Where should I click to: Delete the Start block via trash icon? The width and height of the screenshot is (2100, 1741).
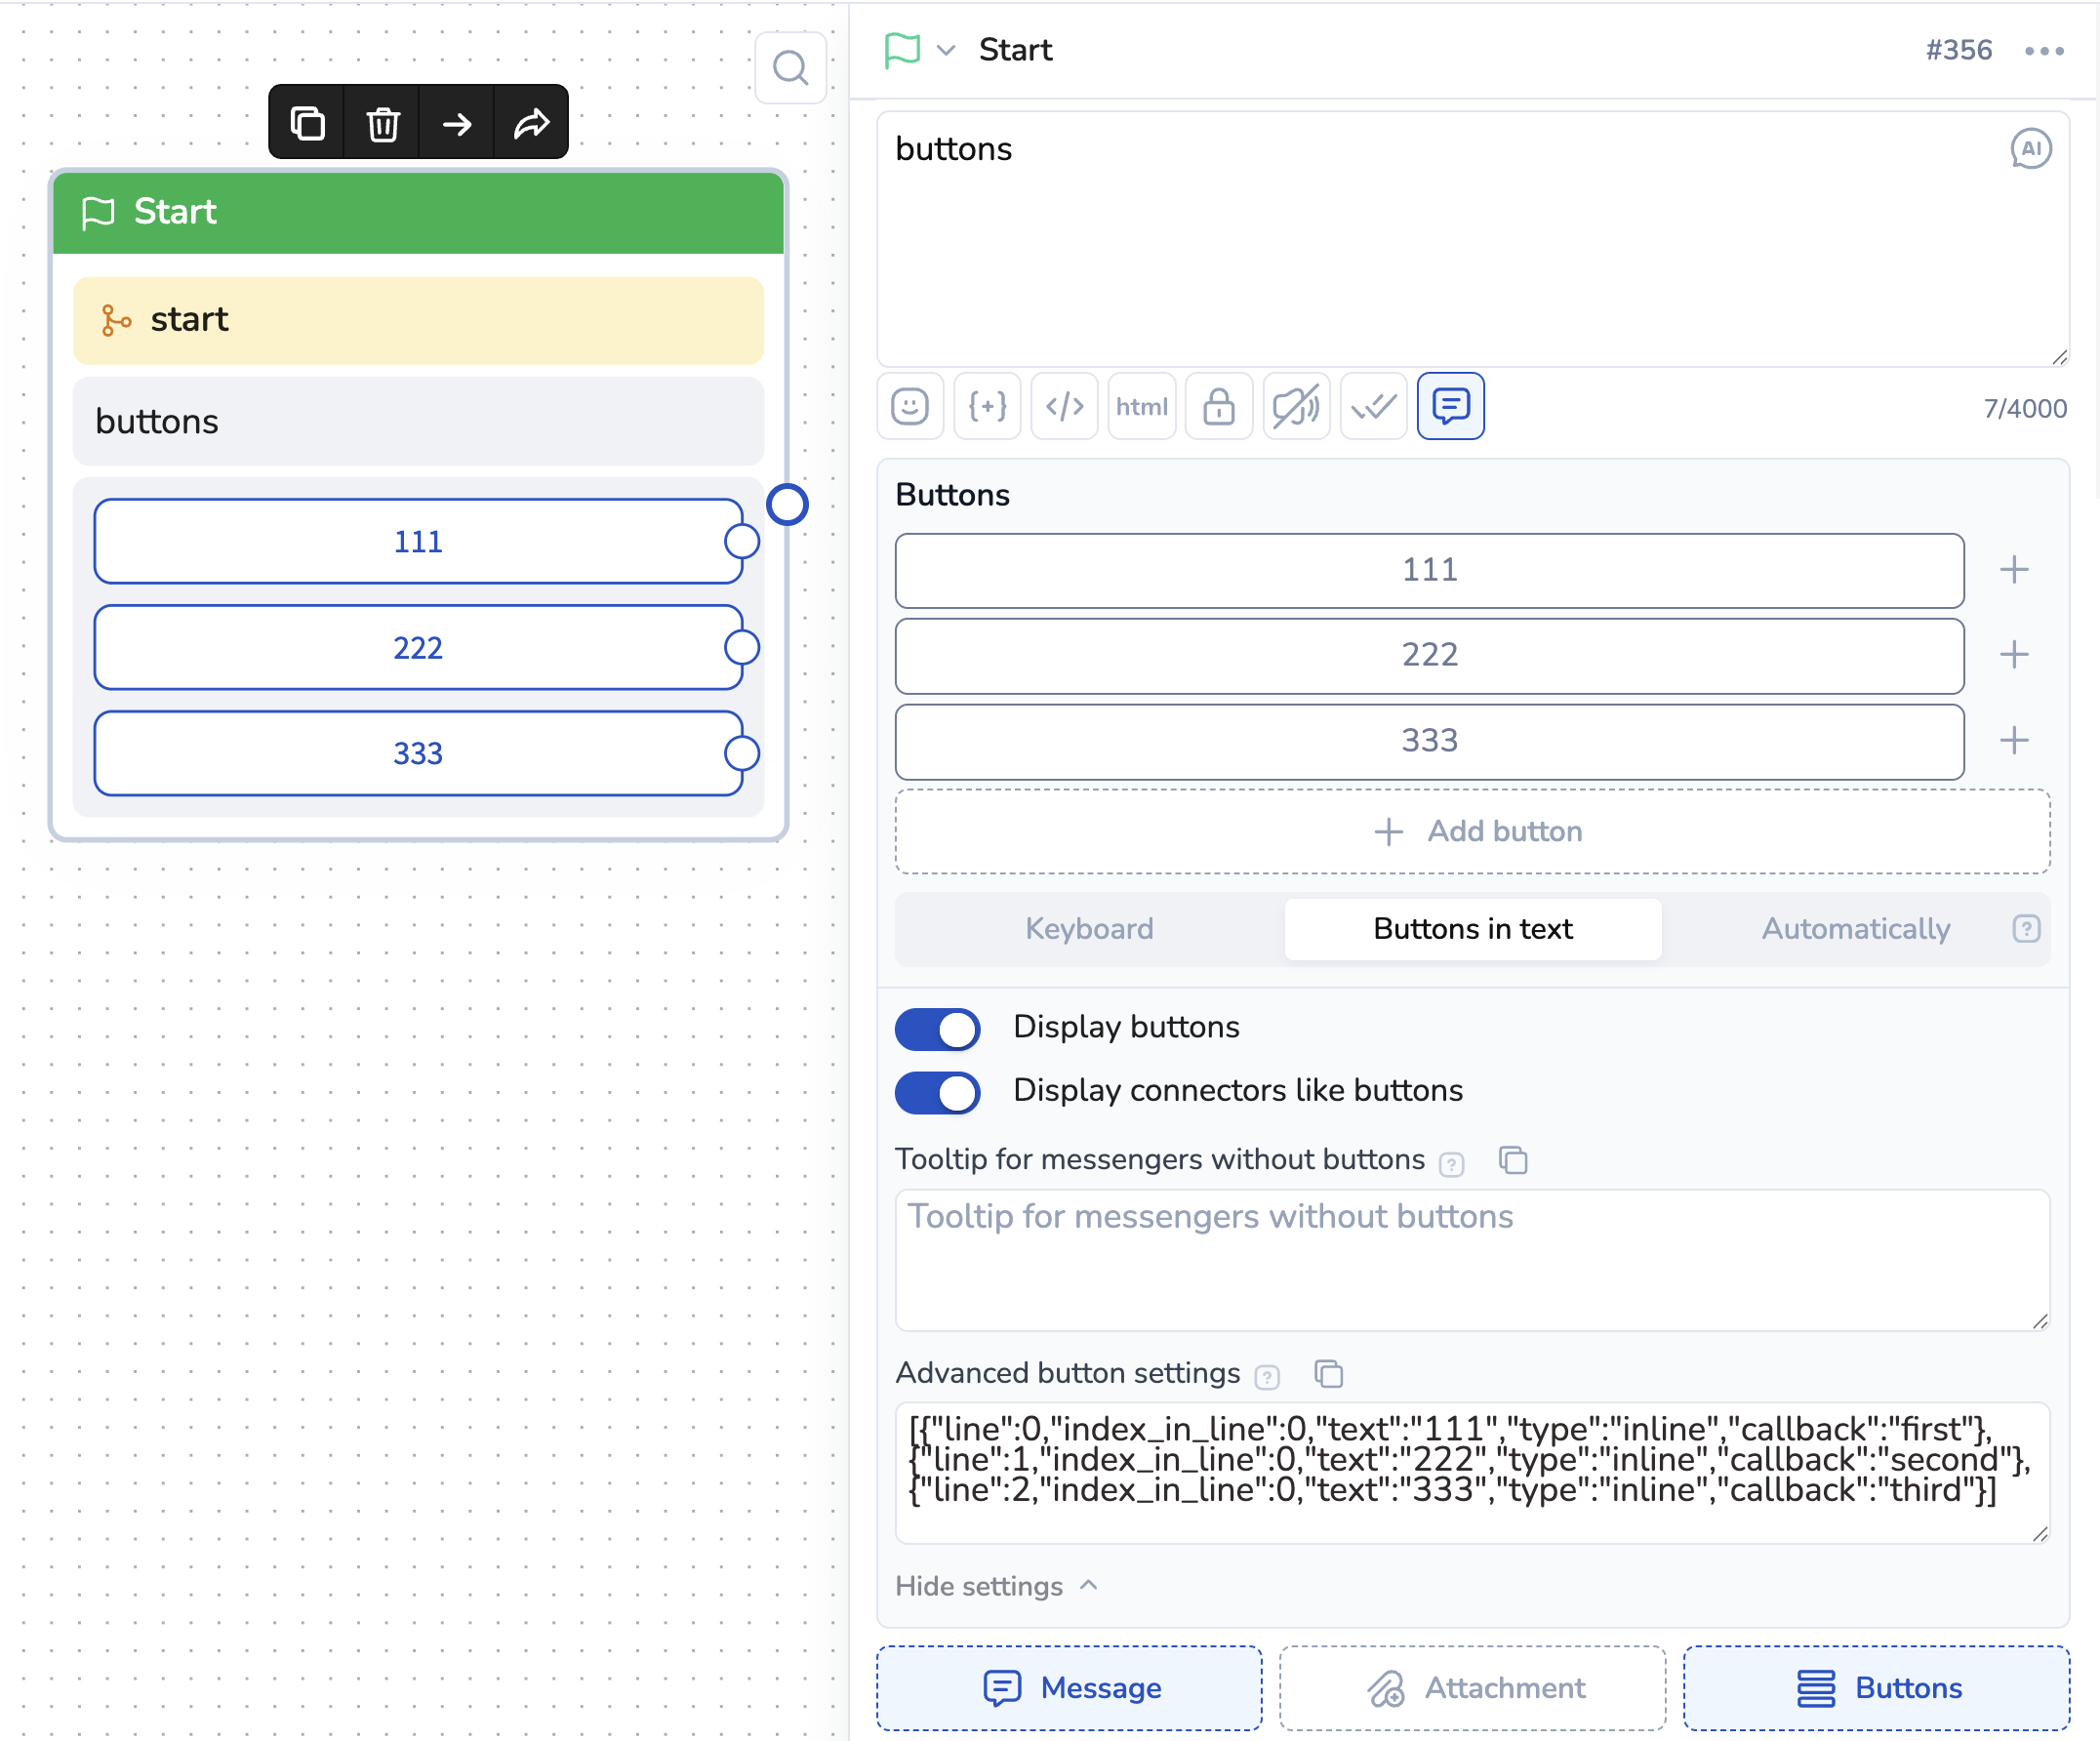[x=382, y=123]
